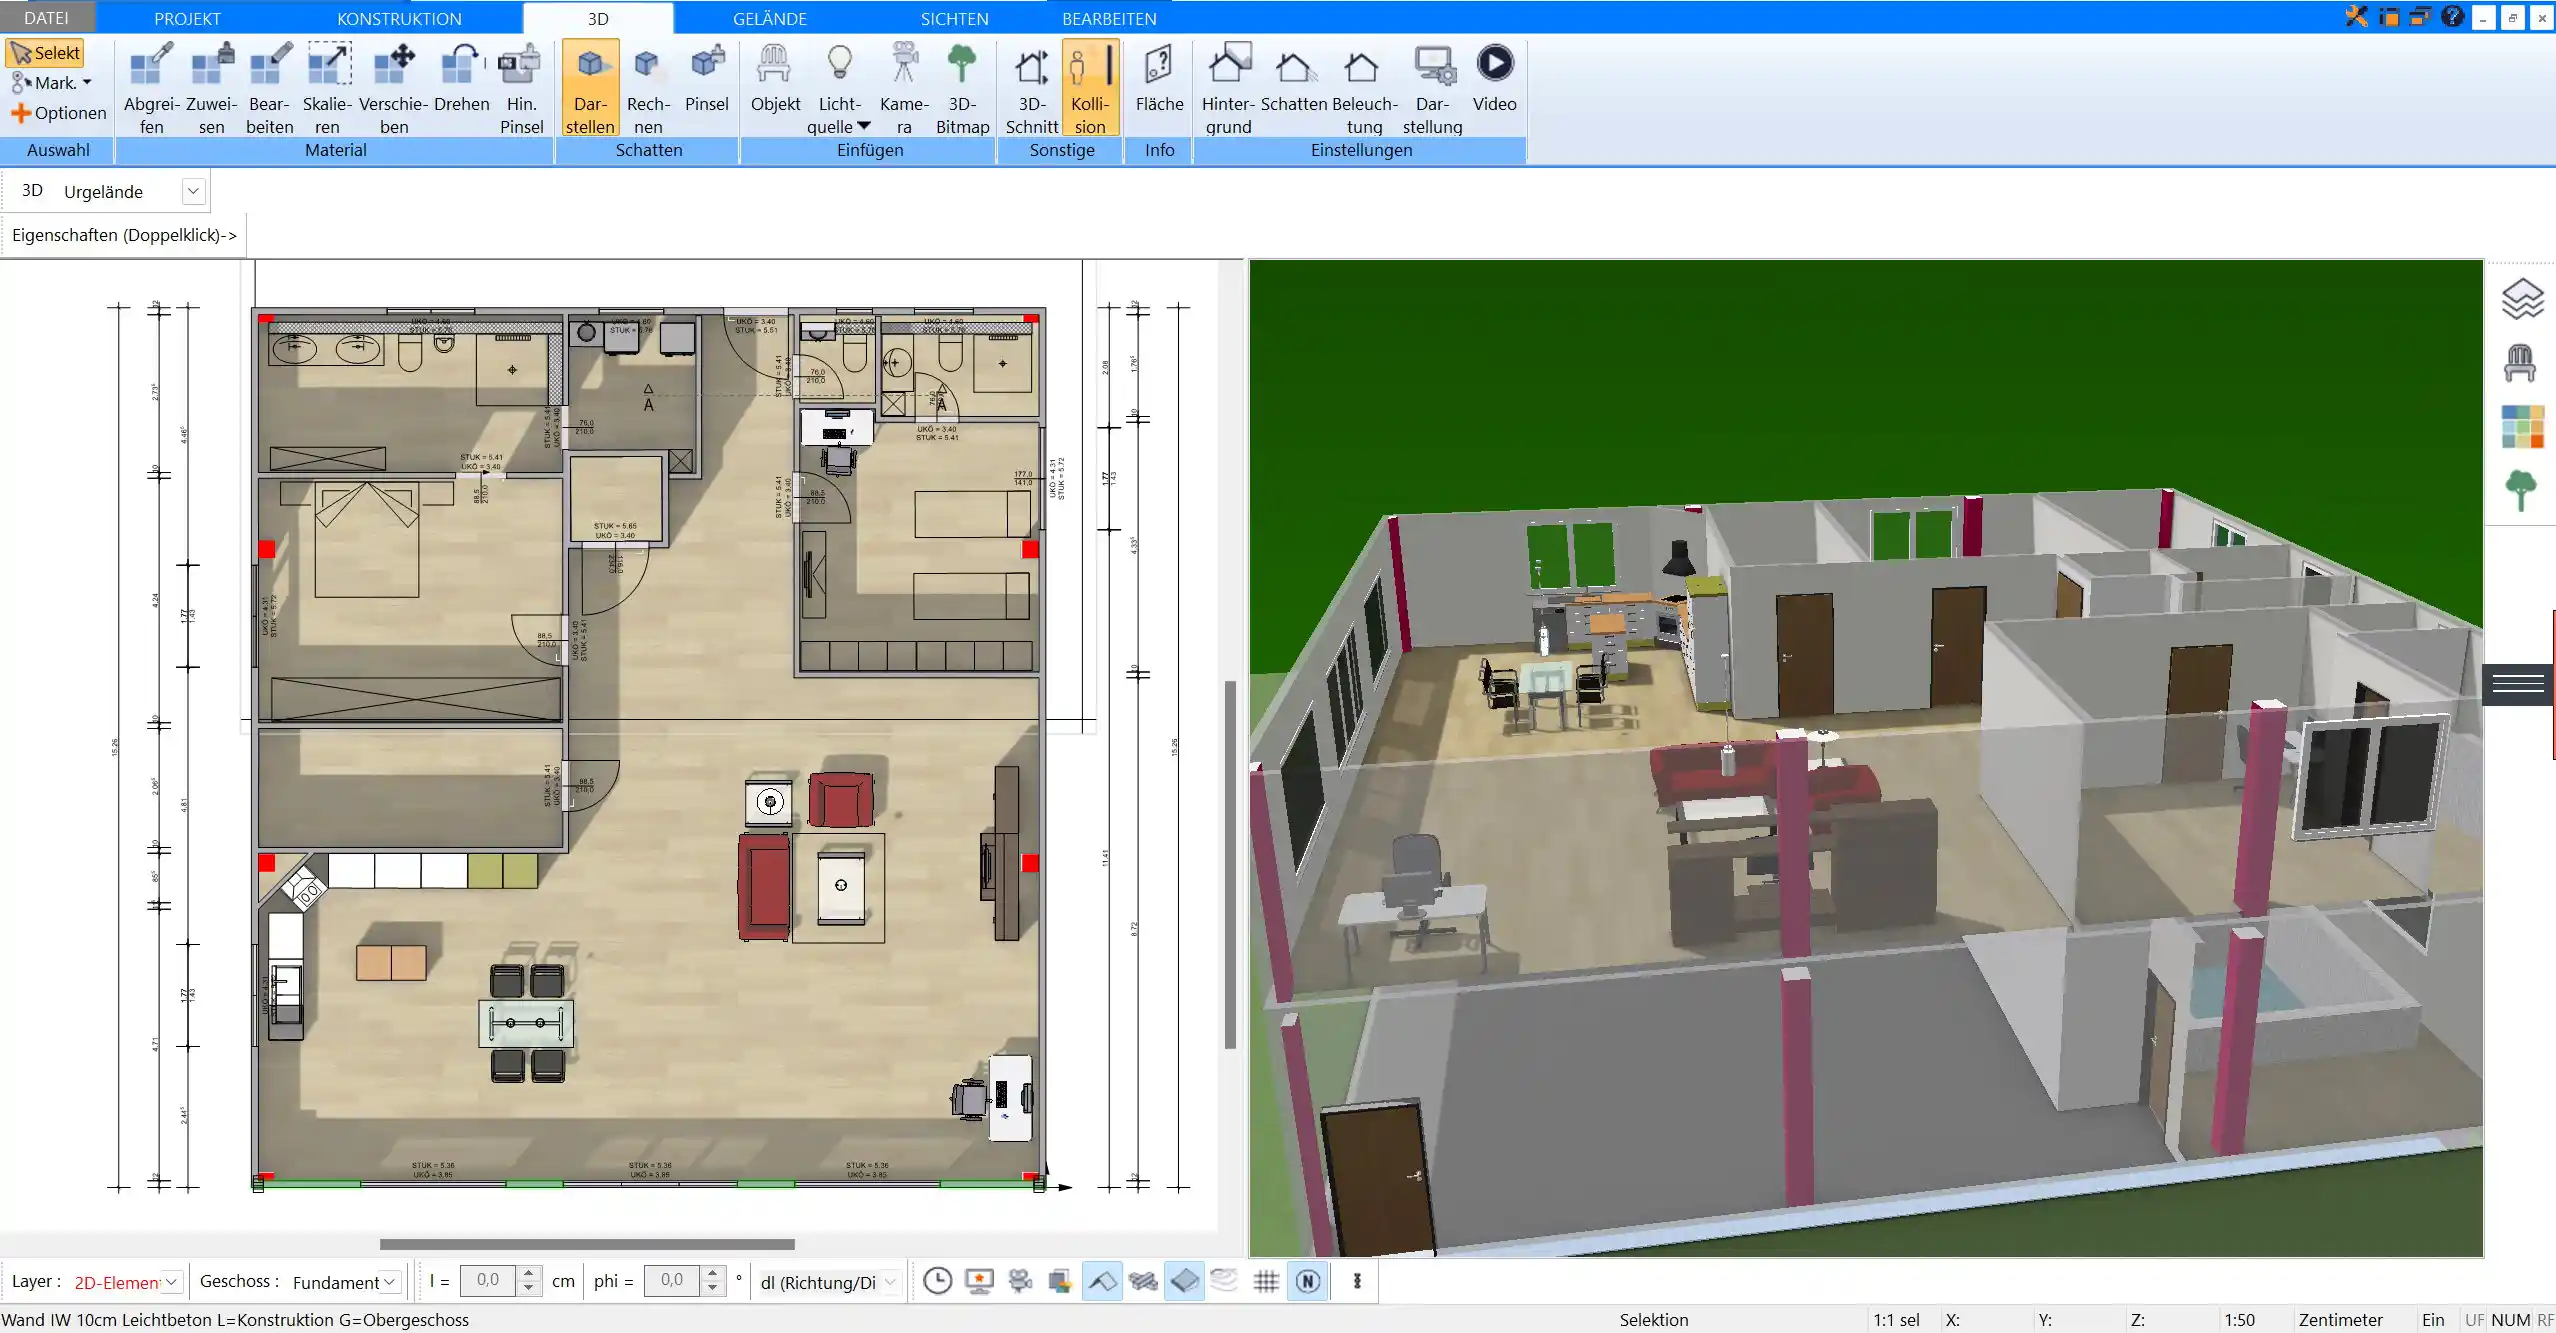Create a 3D-Schnitt
This screenshot has width=2556, height=1333.
click(1031, 88)
